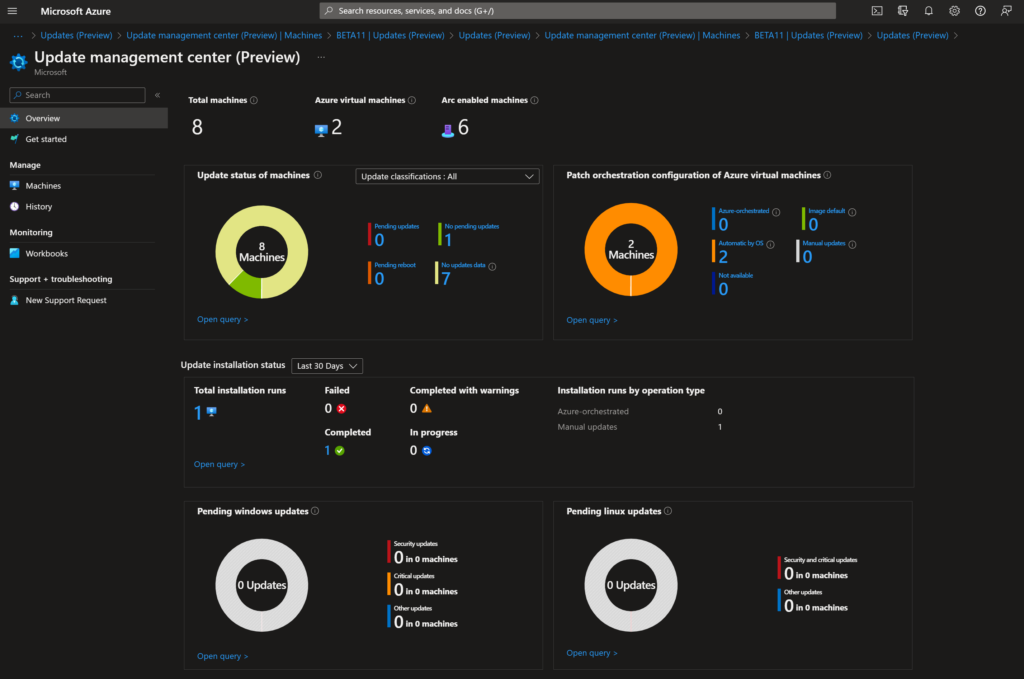Click the blue In progress sync icon

(427, 450)
